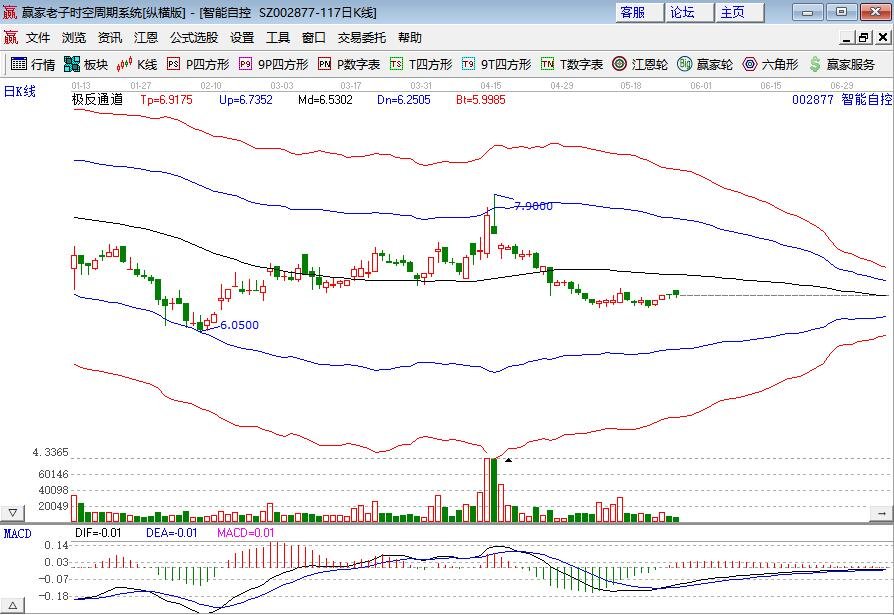The height and width of the screenshot is (615, 894).
Task: Click the 极反通道 indicator label
Action: [x=97, y=99]
